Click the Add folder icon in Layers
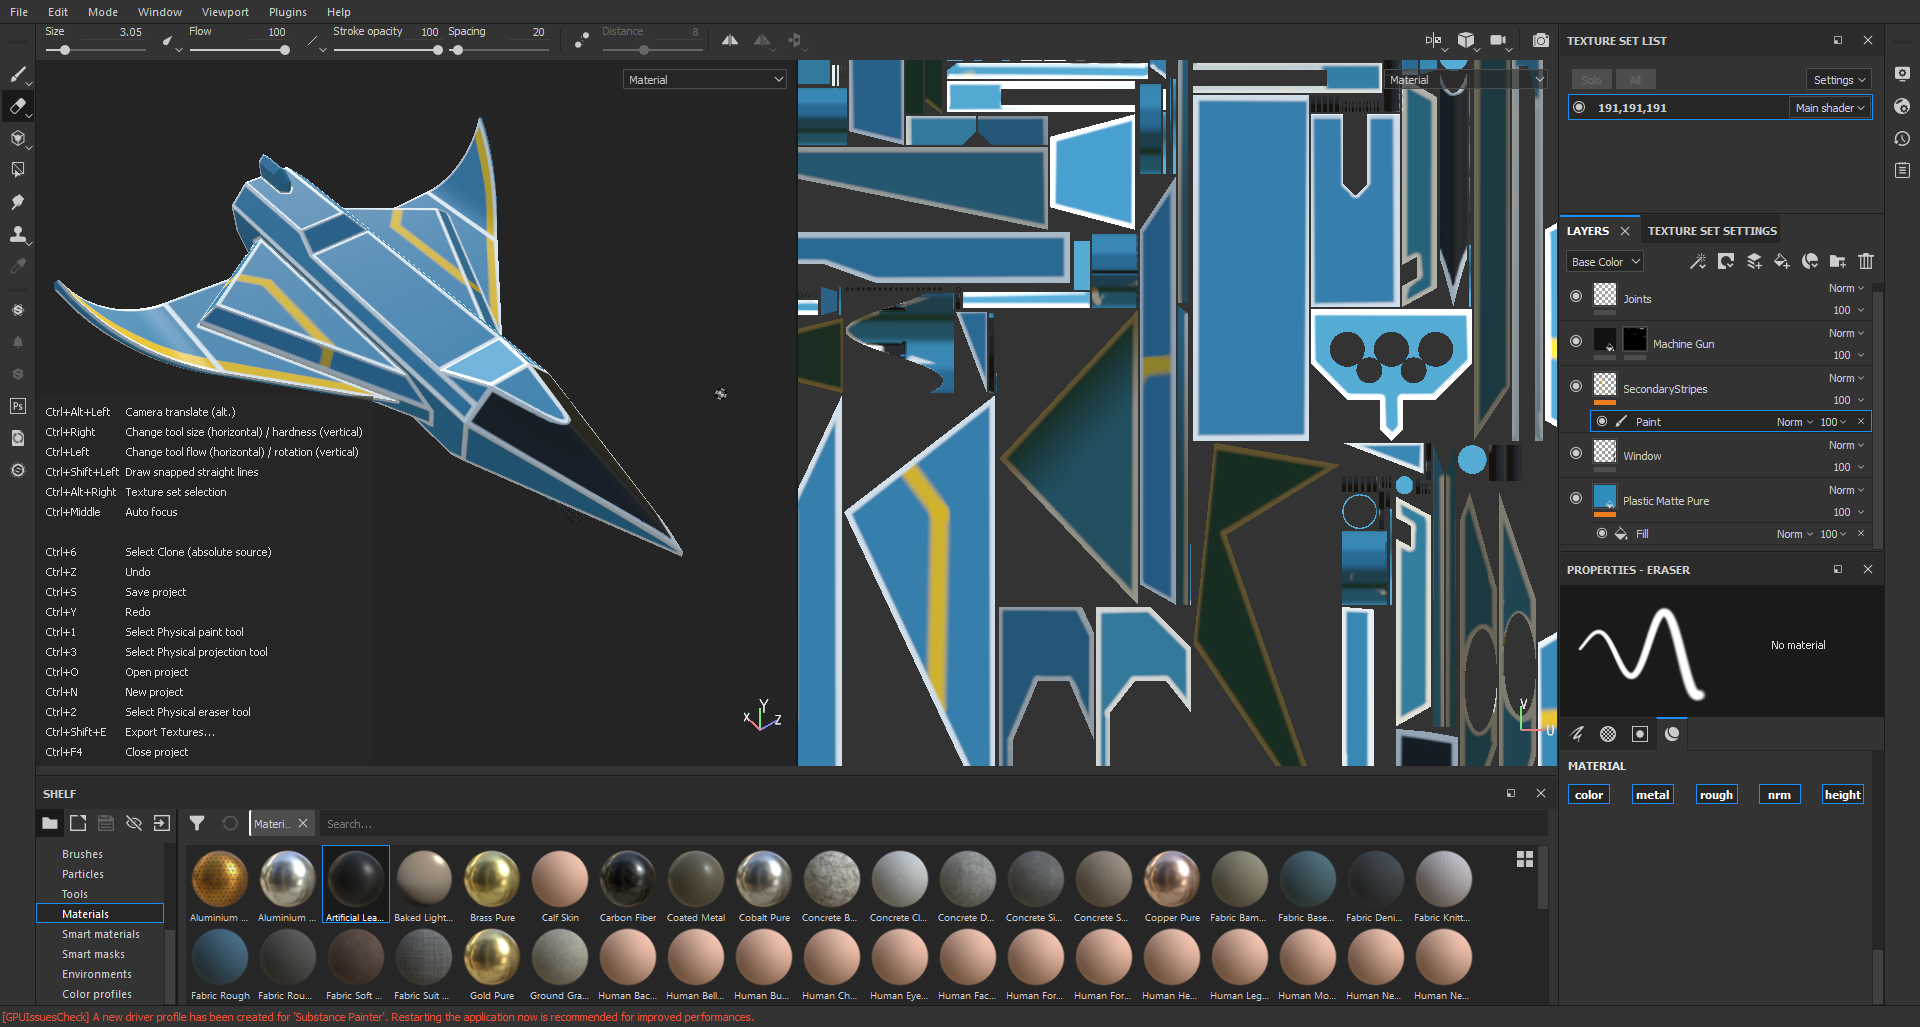This screenshot has height=1027, width=1920. [1838, 261]
